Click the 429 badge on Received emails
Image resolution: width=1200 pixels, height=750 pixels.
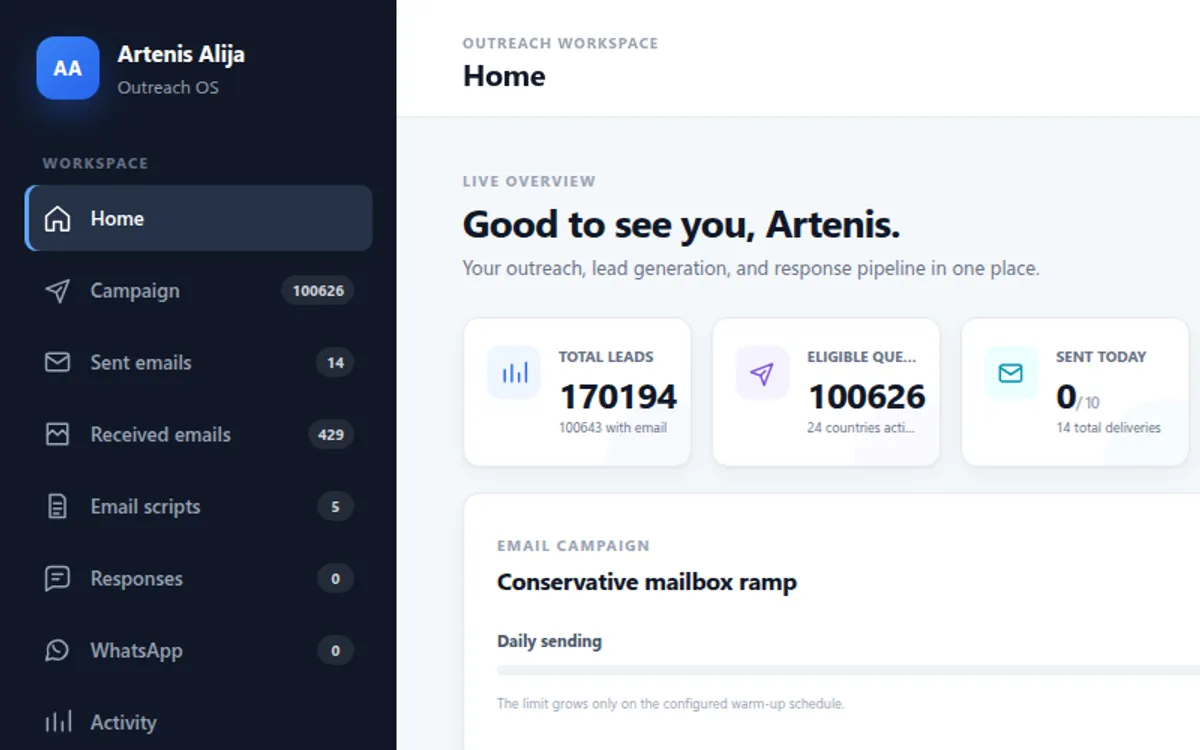(331, 435)
